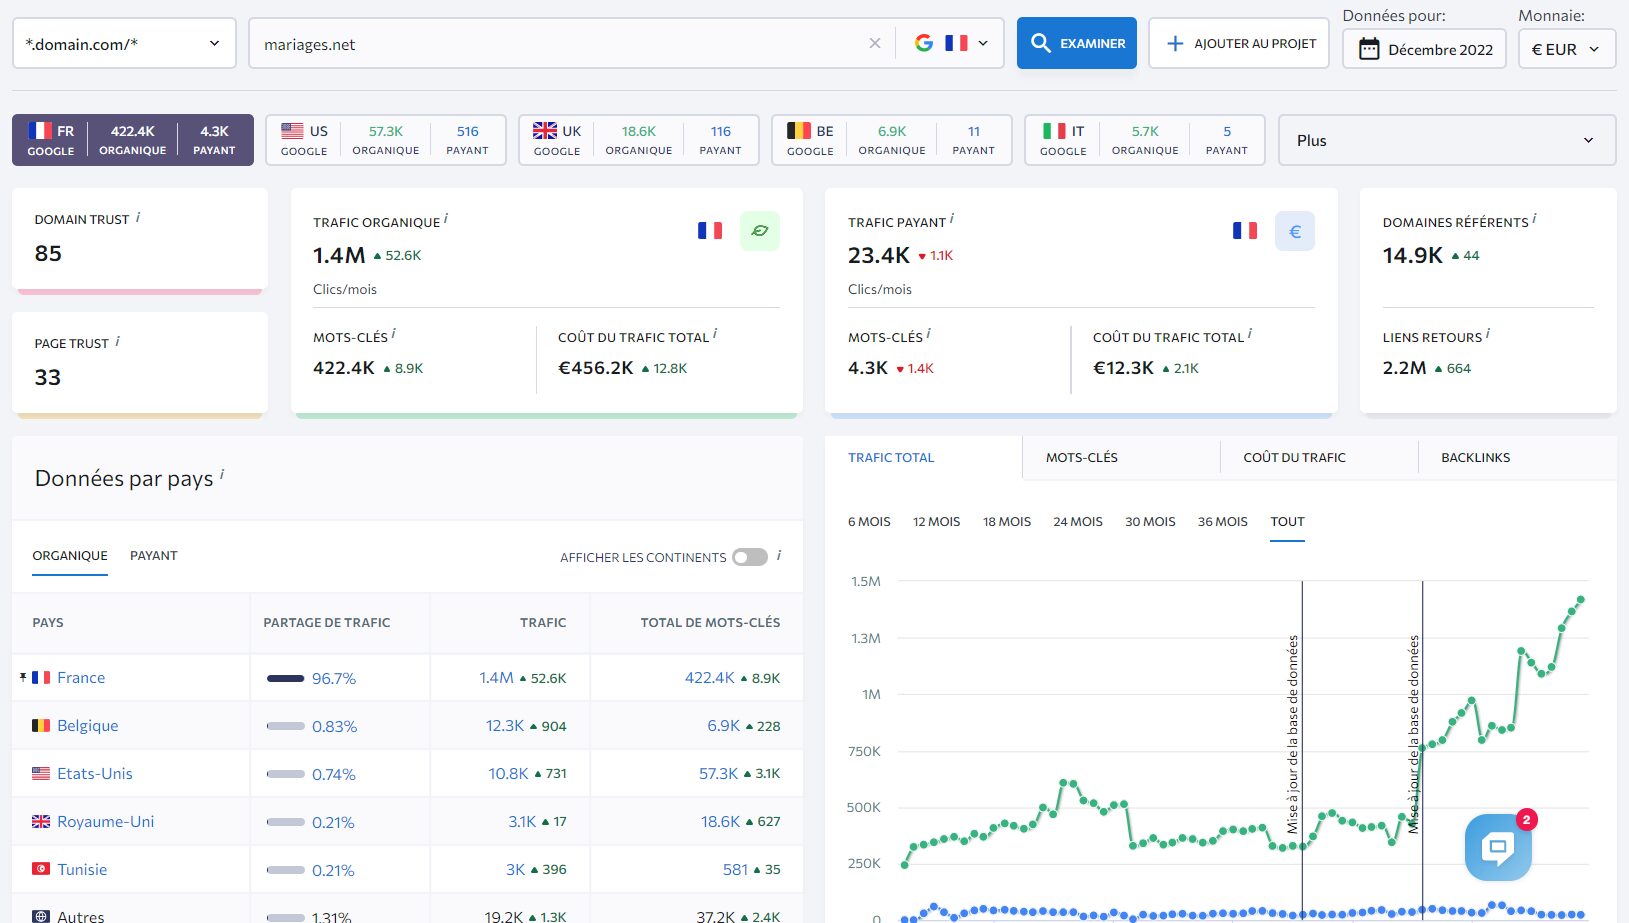Click the Examiner search button
This screenshot has width=1629, height=923.
pyautogui.click(x=1077, y=43)
